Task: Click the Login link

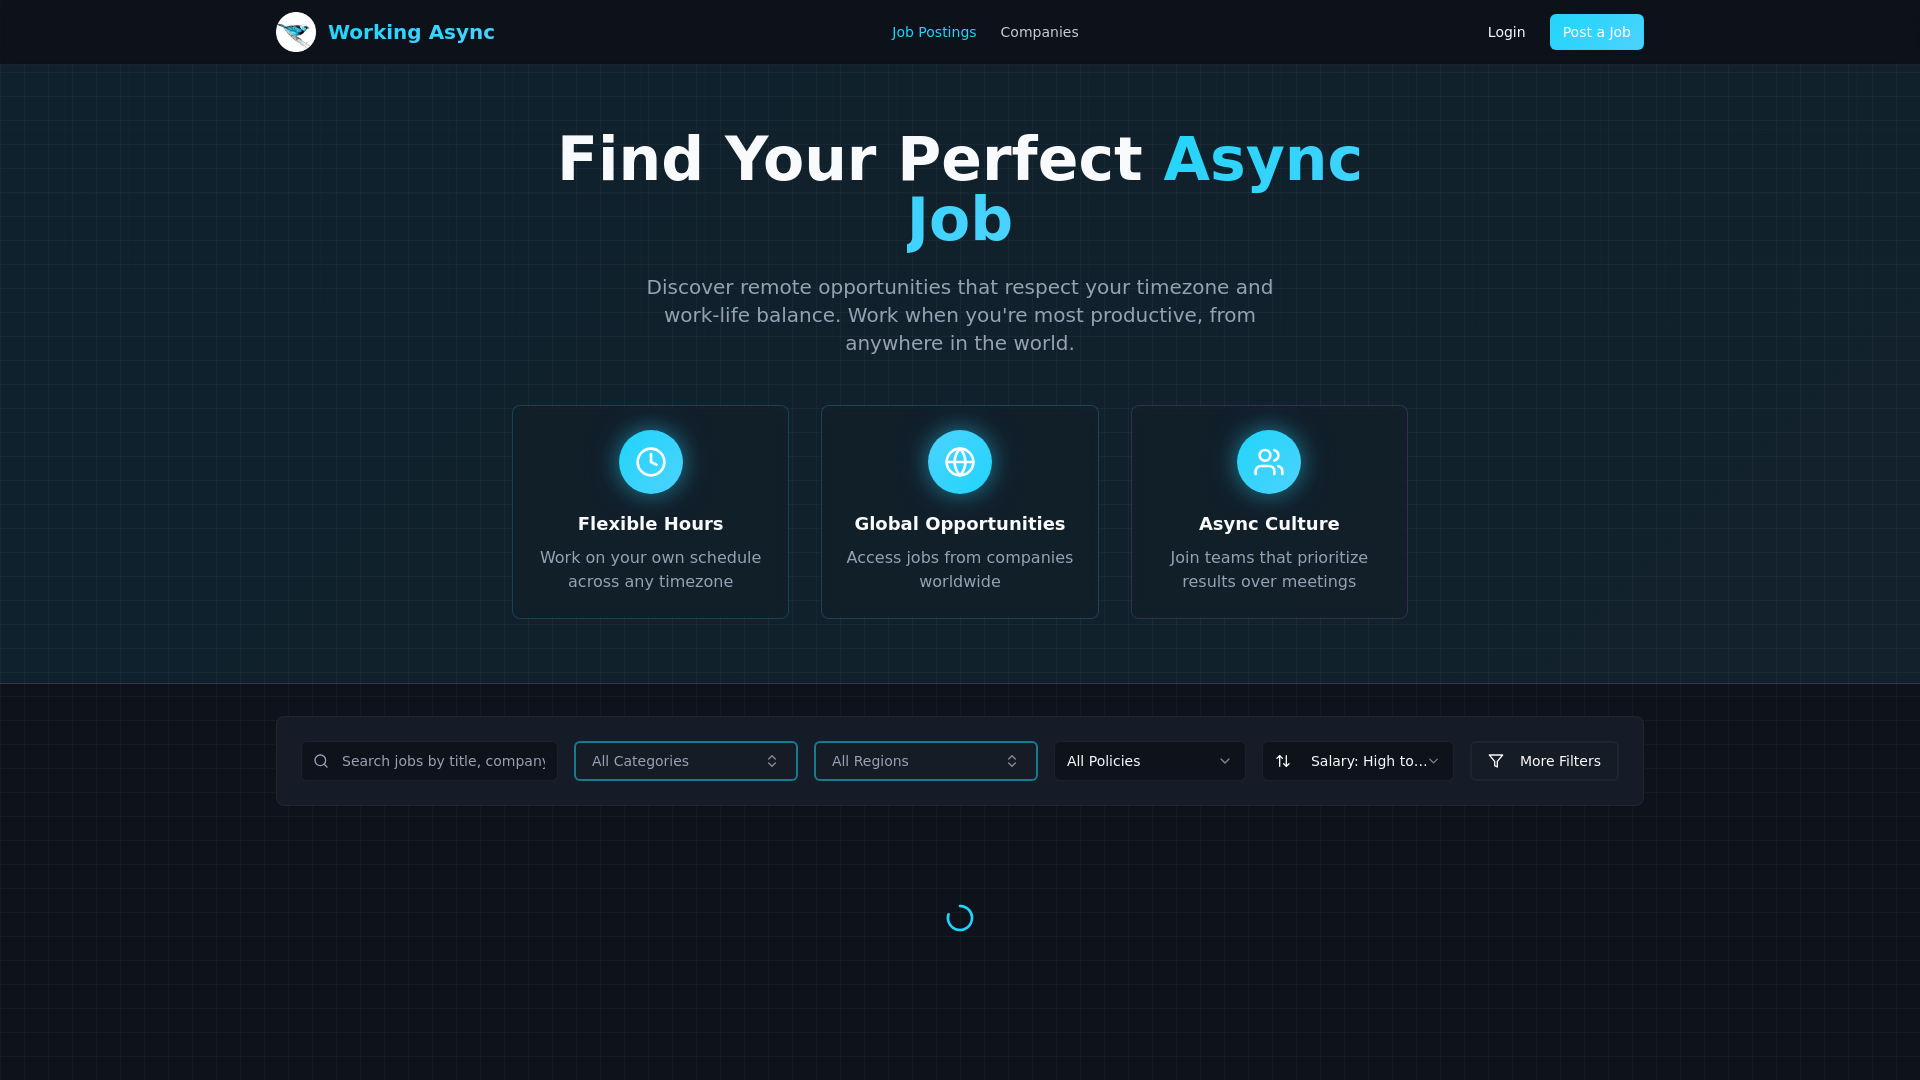Action: click(x=1506, y=32)
